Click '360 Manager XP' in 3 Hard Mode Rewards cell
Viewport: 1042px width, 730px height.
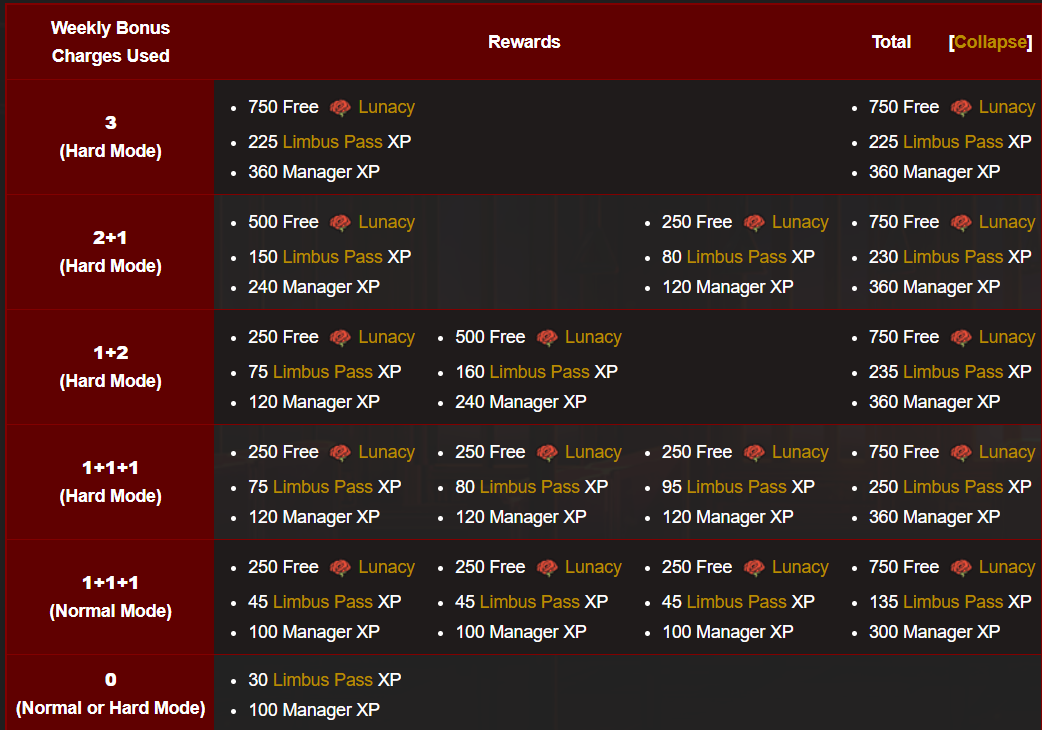314,172
